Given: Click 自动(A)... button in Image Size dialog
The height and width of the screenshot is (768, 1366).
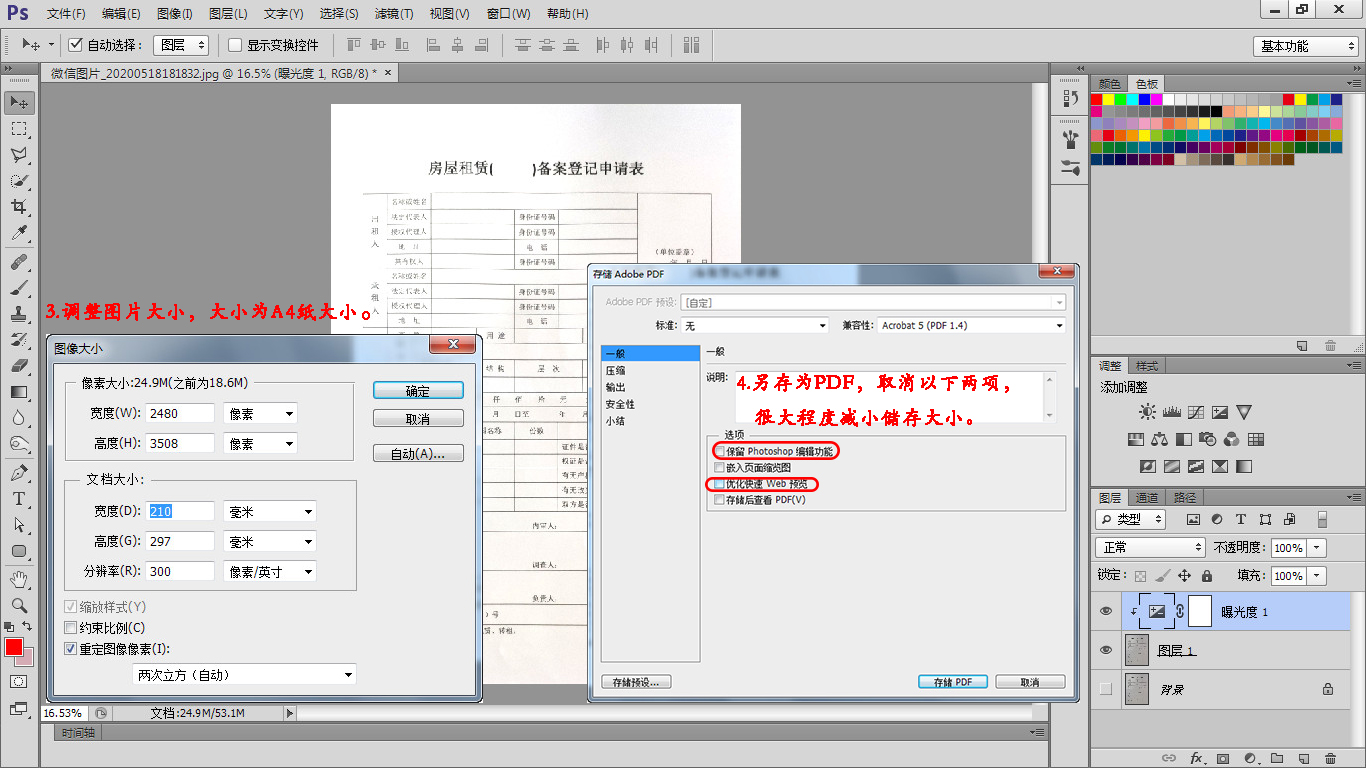Looking at the screenshot, I should click(418, 453).
